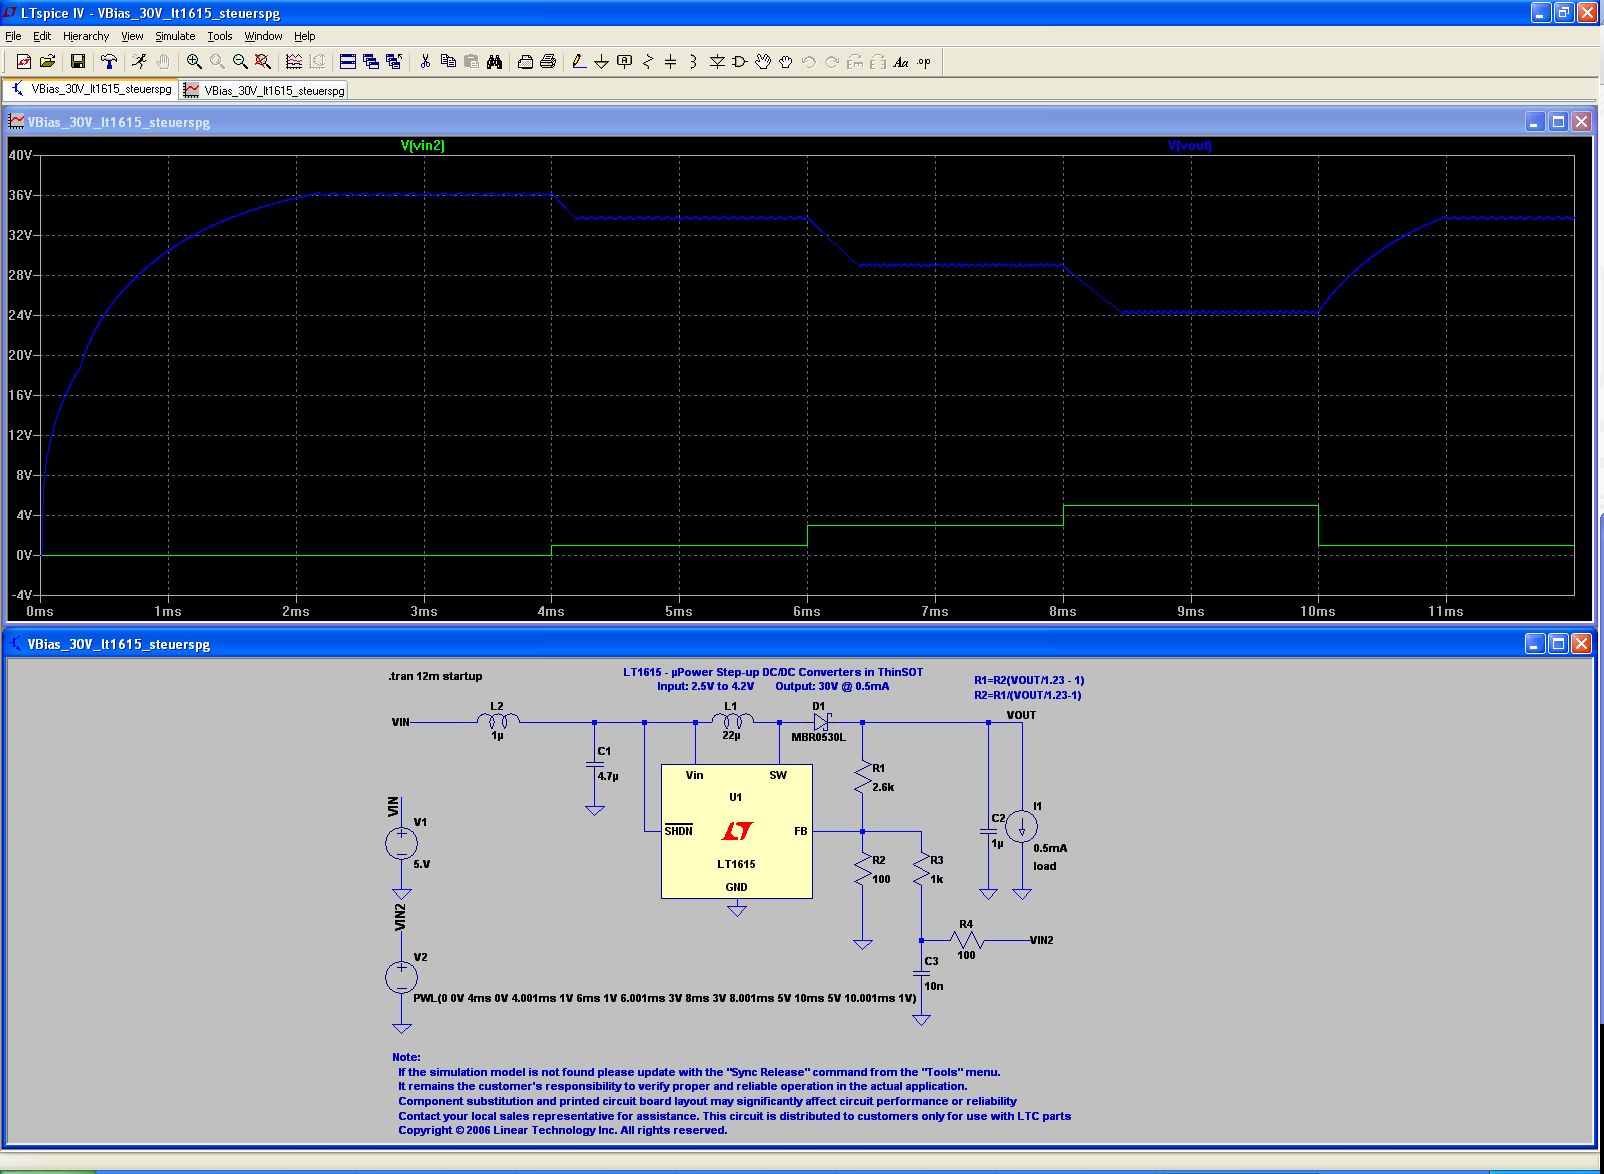Open the Simulate menu

point(175,36)
